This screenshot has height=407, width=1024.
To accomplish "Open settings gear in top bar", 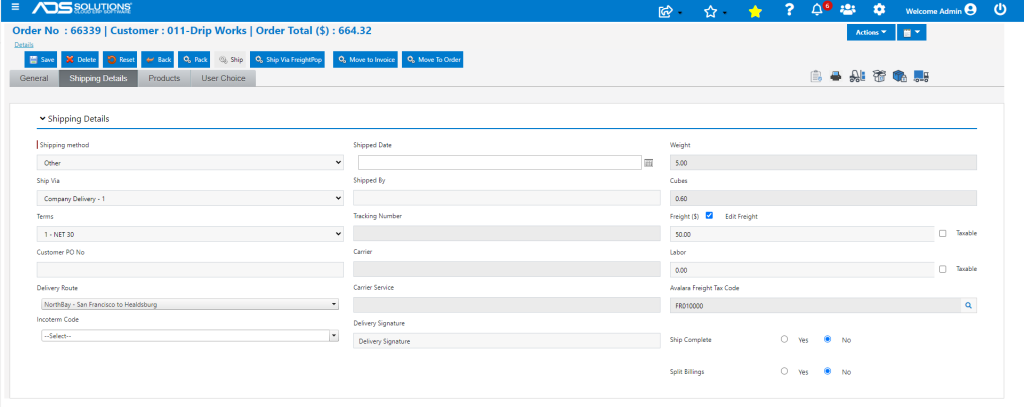I will tap(880, 10).
